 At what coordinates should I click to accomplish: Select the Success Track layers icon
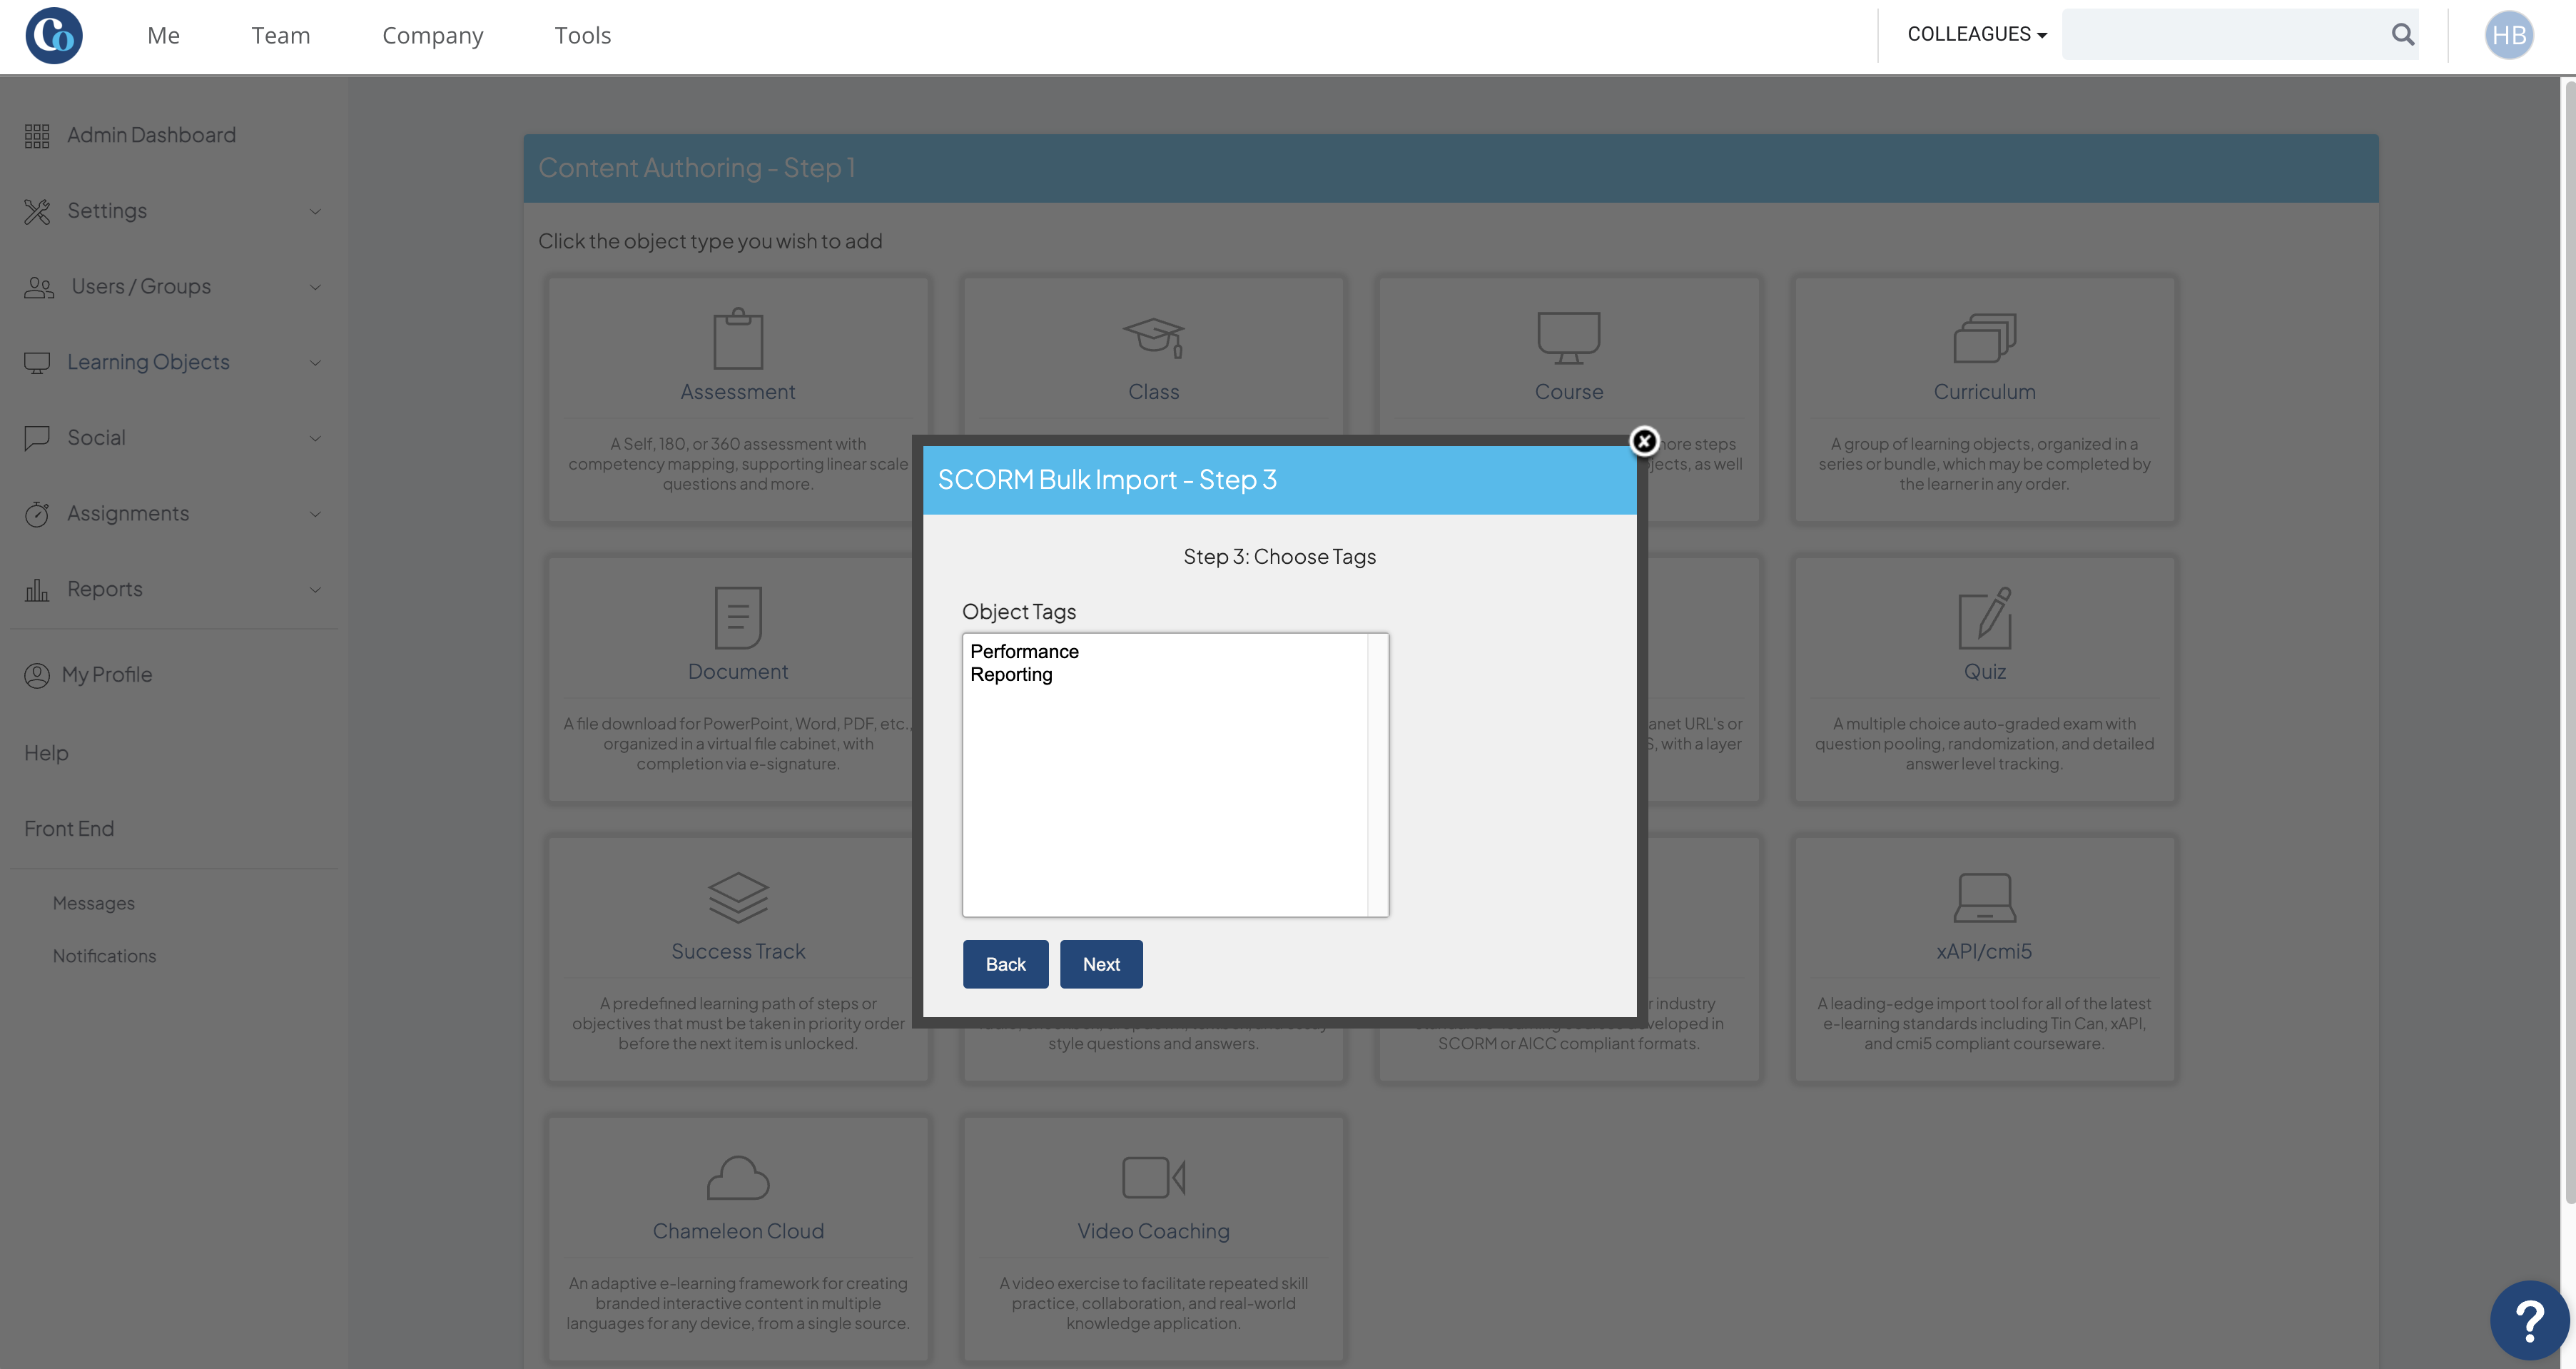point(738,898)
